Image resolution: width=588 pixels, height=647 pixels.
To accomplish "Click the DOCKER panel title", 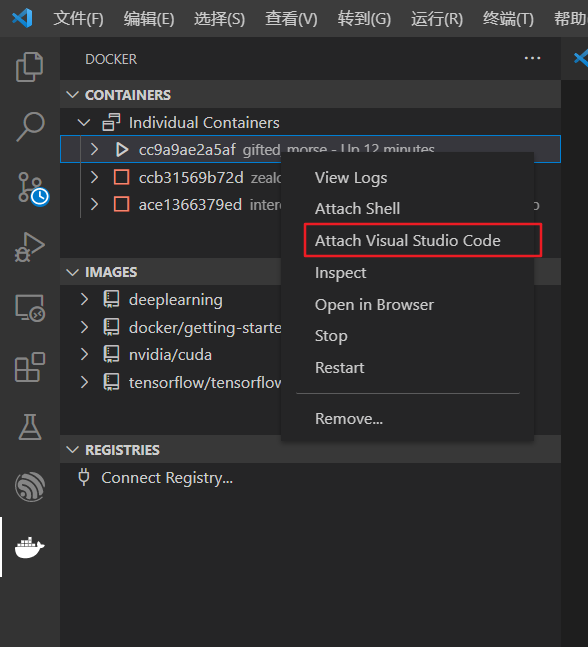I will pyautogui.click(x=111, y=59).
